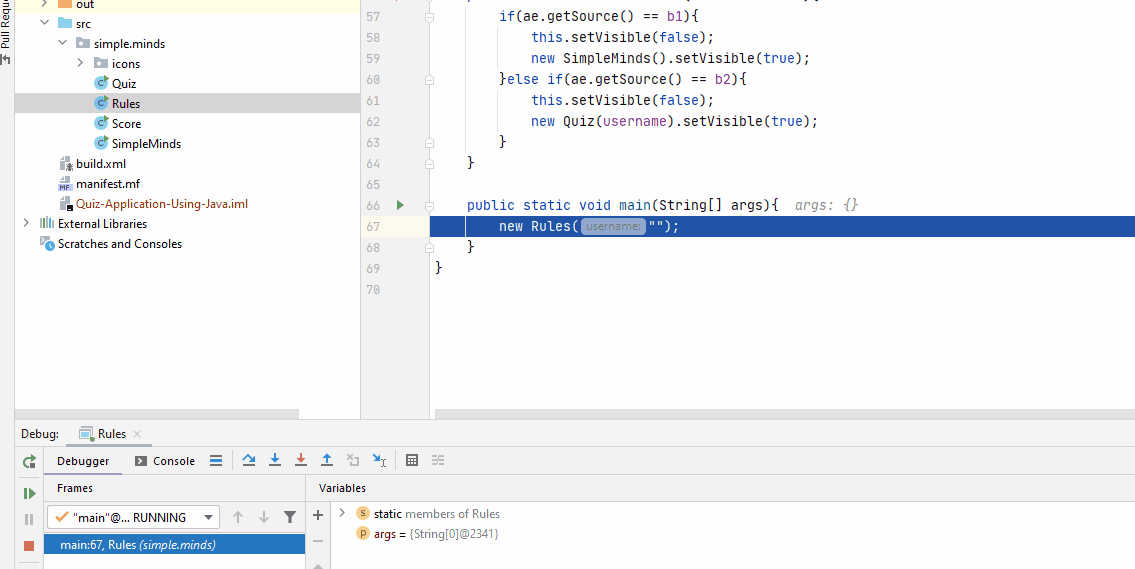Select the main:67, Rules stack frame
Viewport: 1135px width, 569px height.
pos(137,545)
